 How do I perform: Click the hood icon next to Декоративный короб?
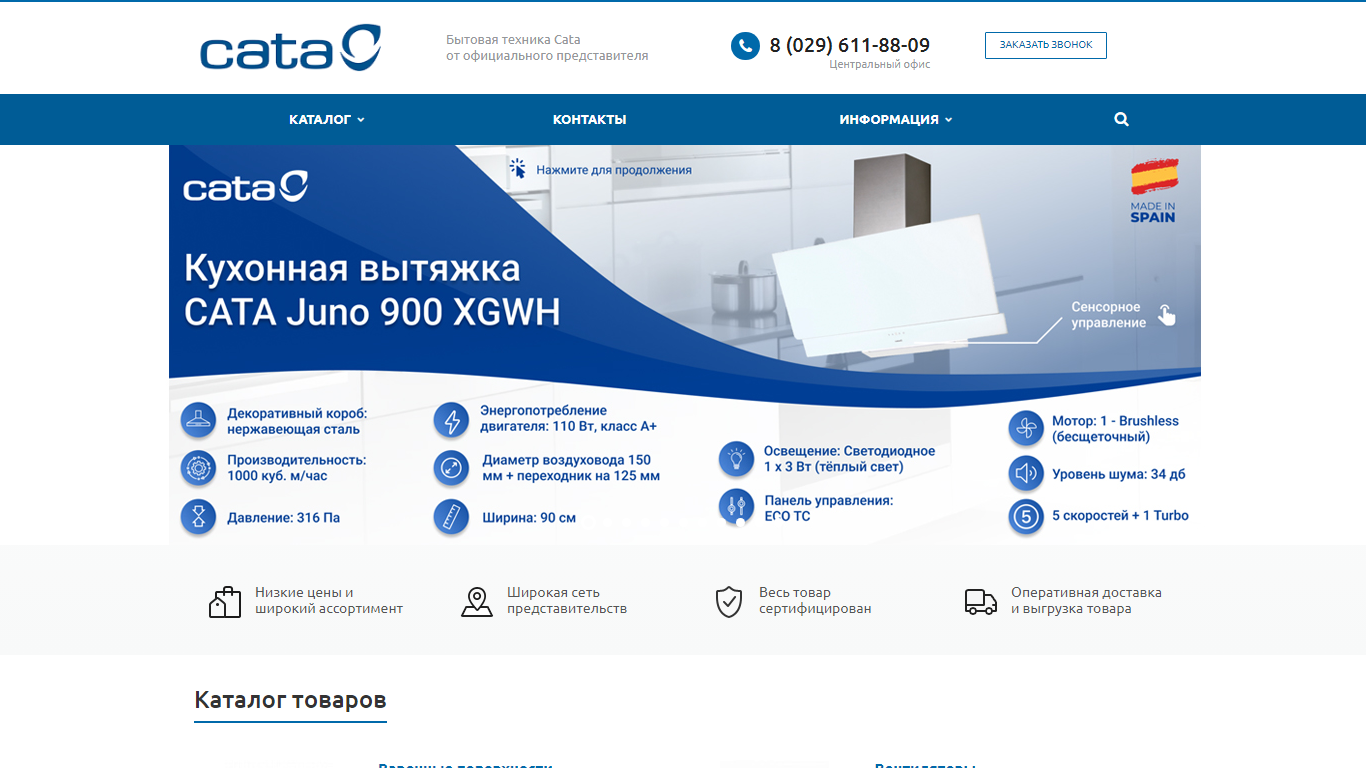point(199,420)
